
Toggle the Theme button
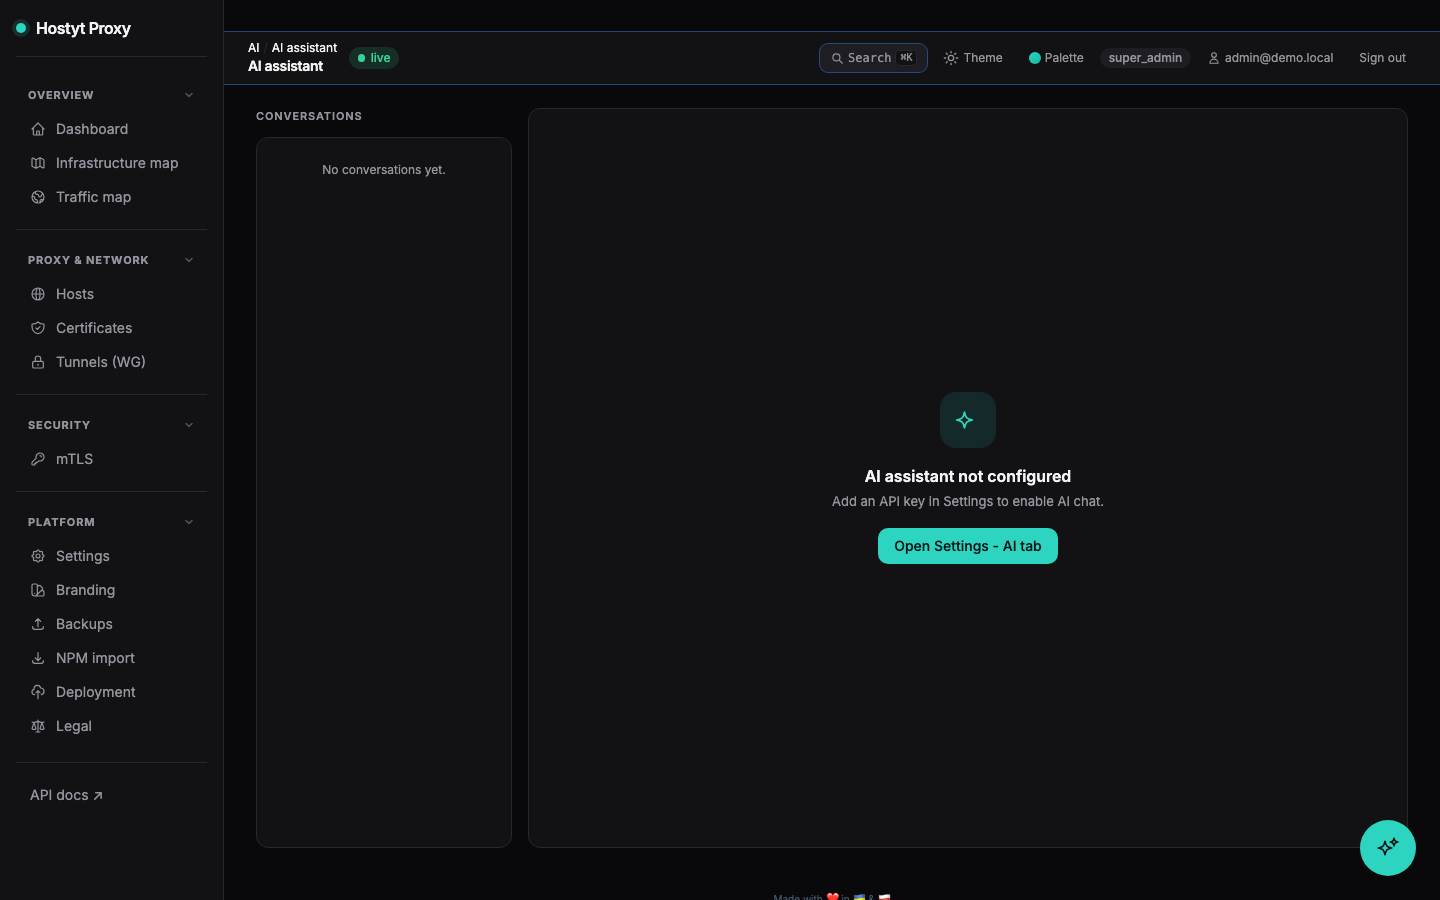[973, 58]
